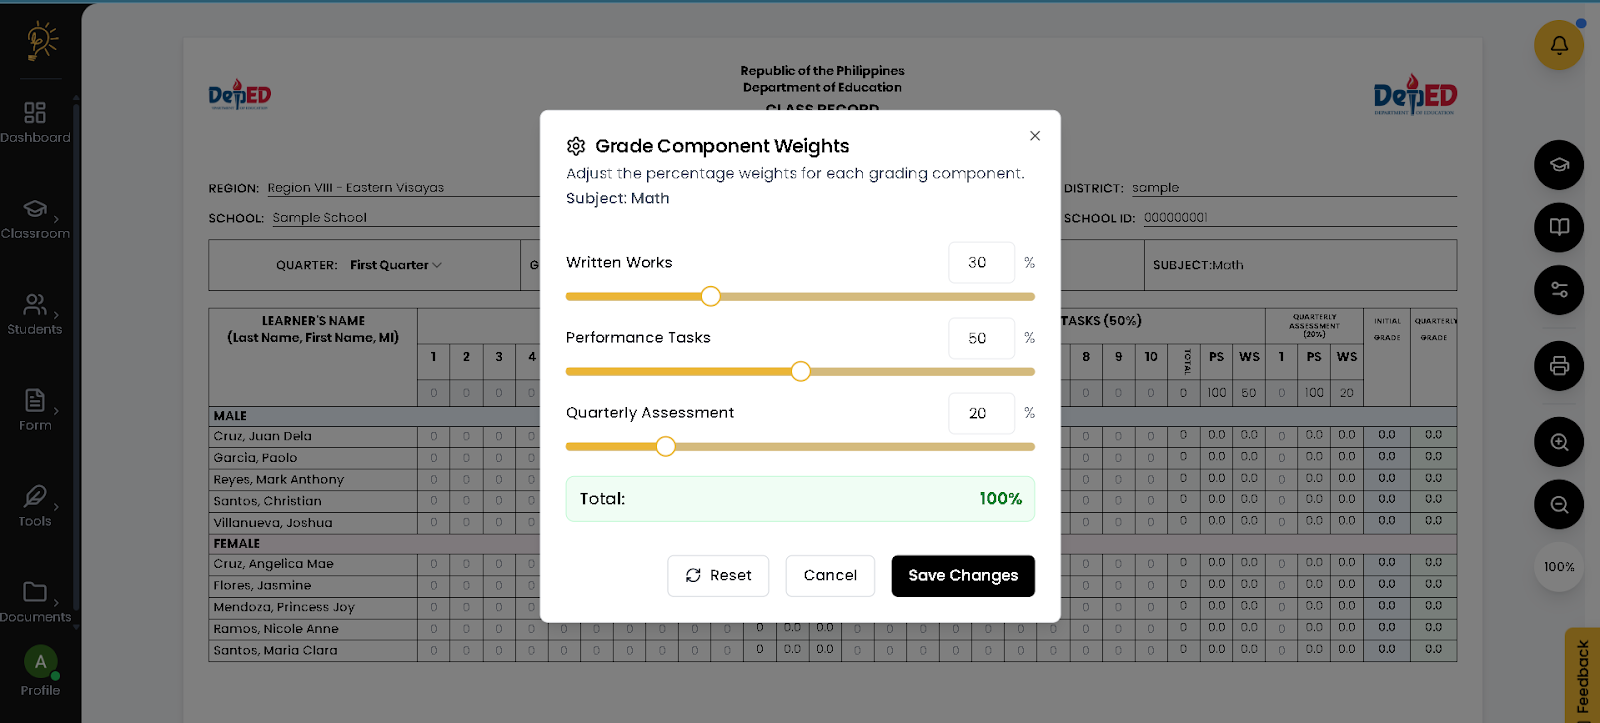Close the Grade Component Weights dialog
Viewport: 1600px width, 723px height.
(1035, 136)
